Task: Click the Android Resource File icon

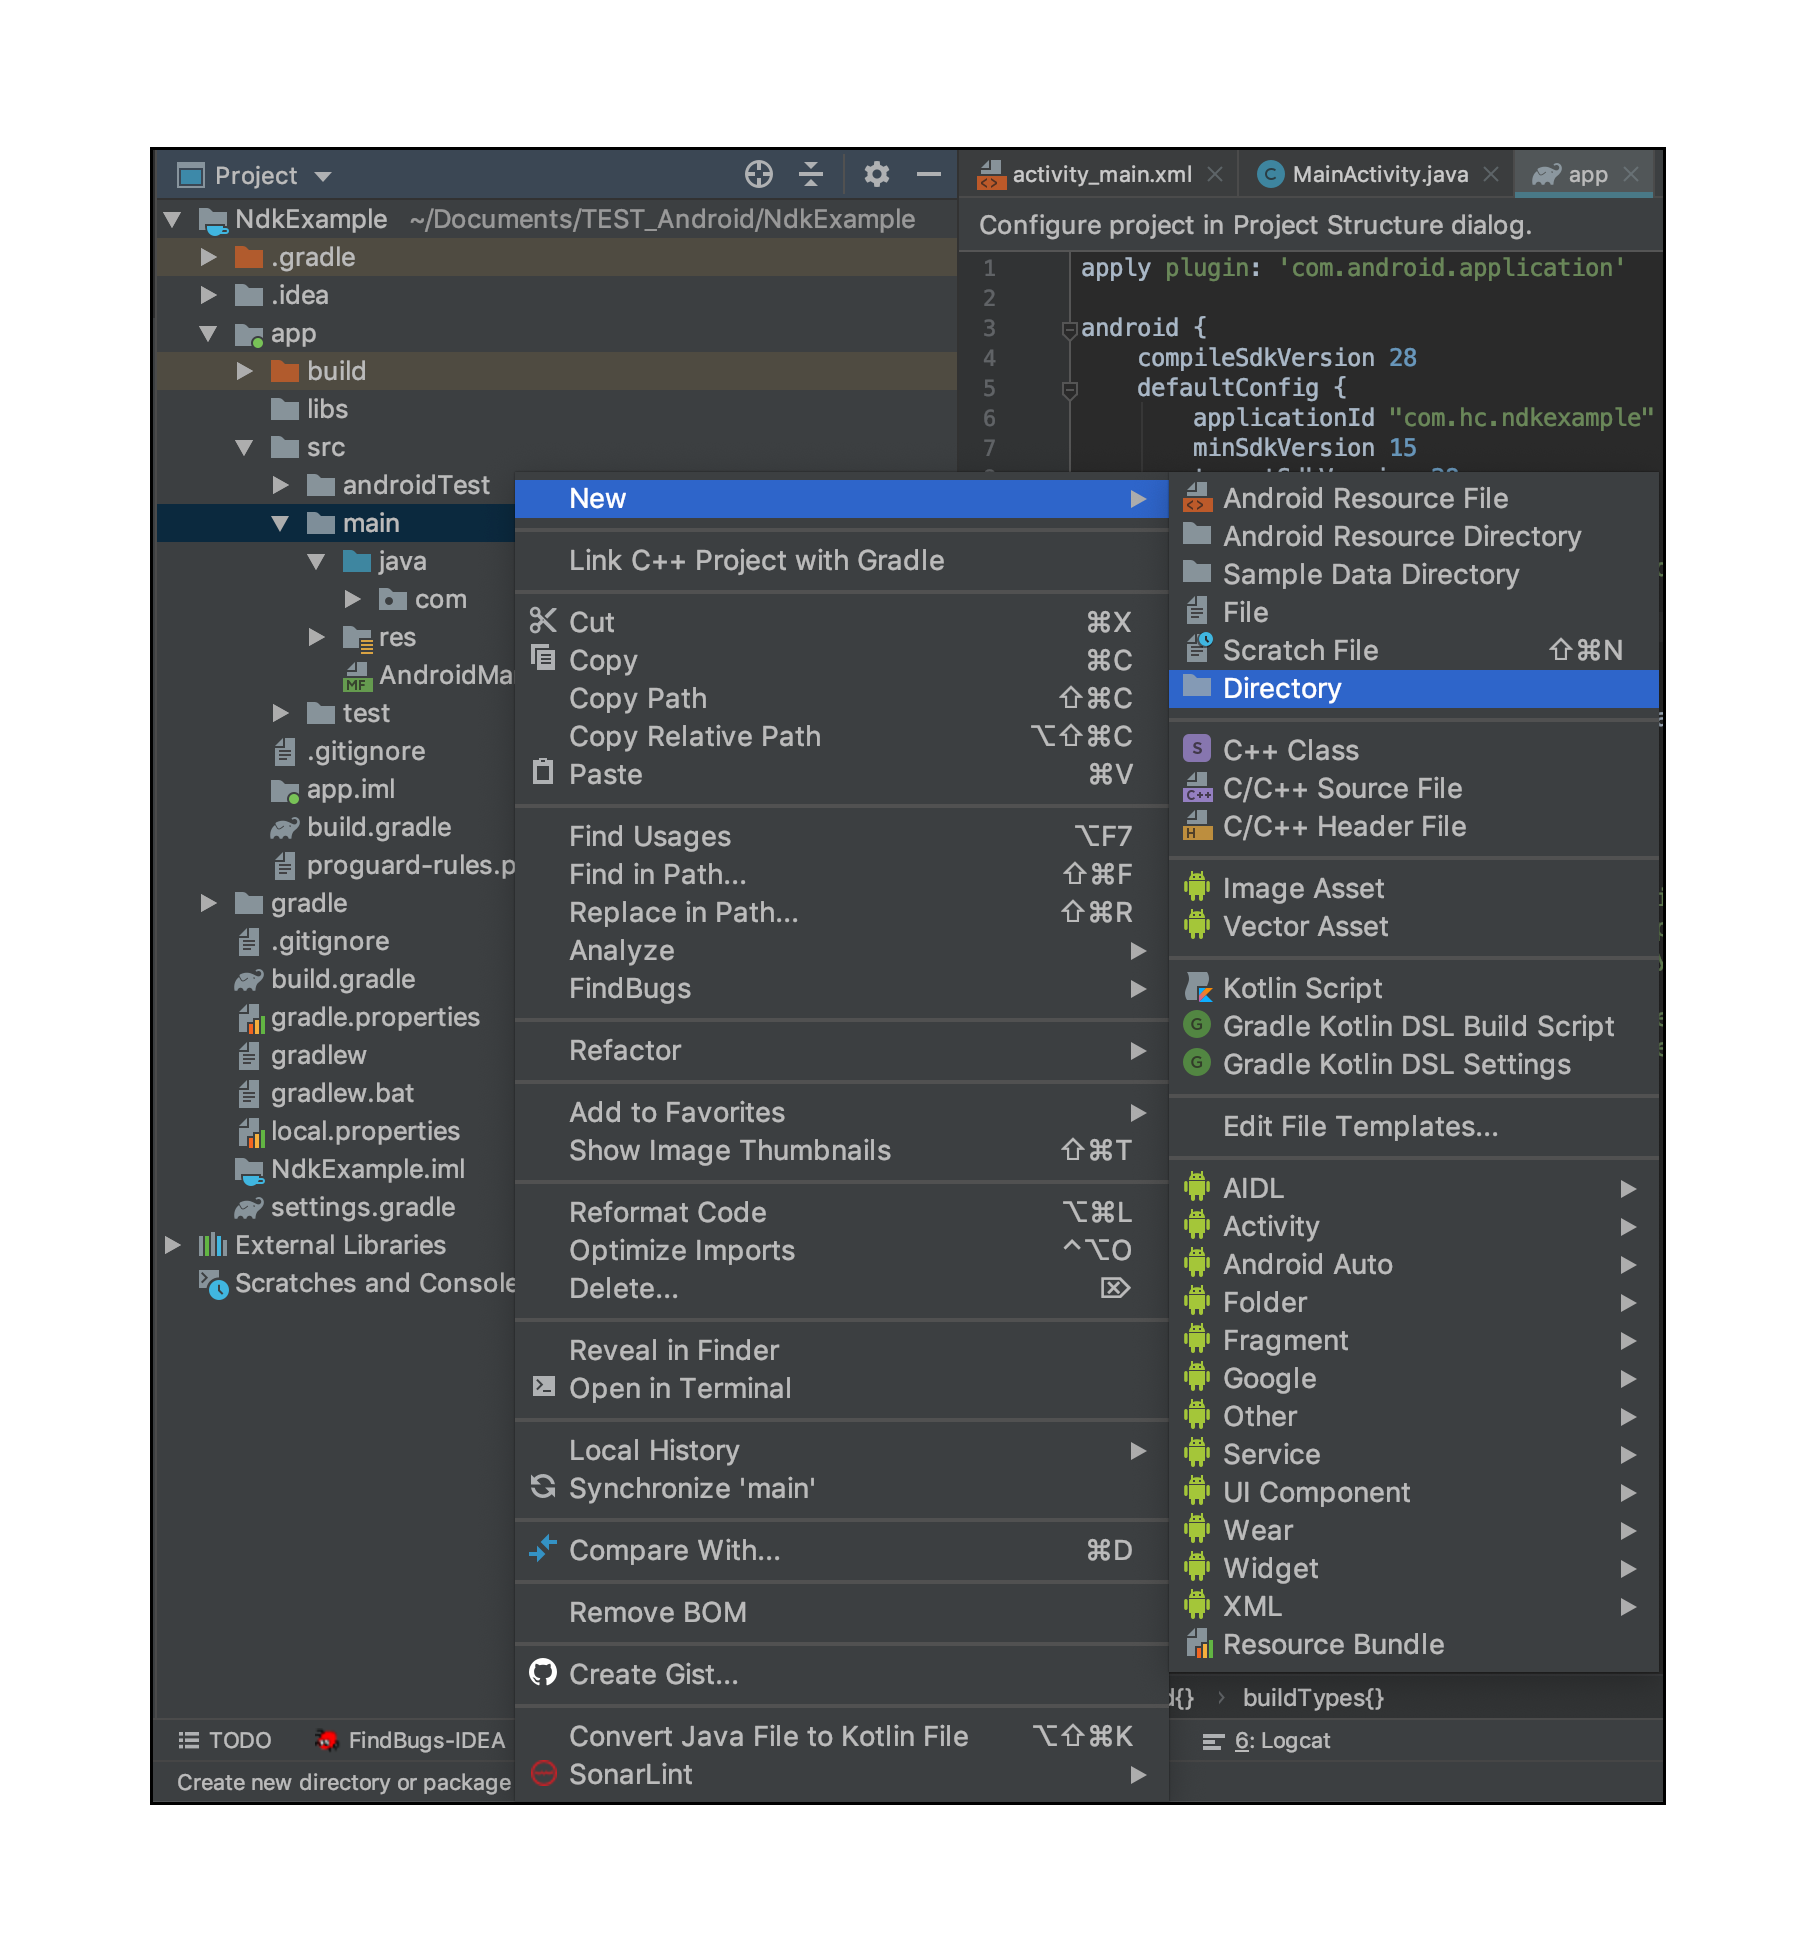Action: 1197,497
